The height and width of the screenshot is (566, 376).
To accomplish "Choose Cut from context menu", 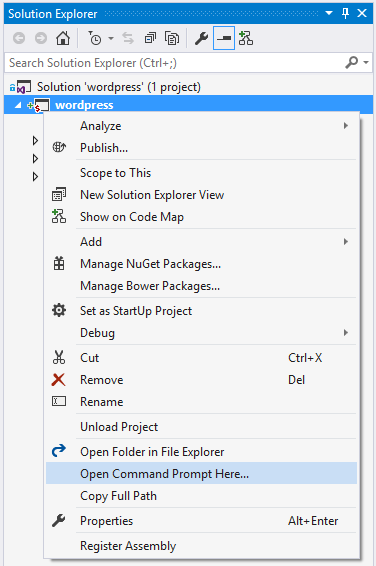I will [201, 358].
